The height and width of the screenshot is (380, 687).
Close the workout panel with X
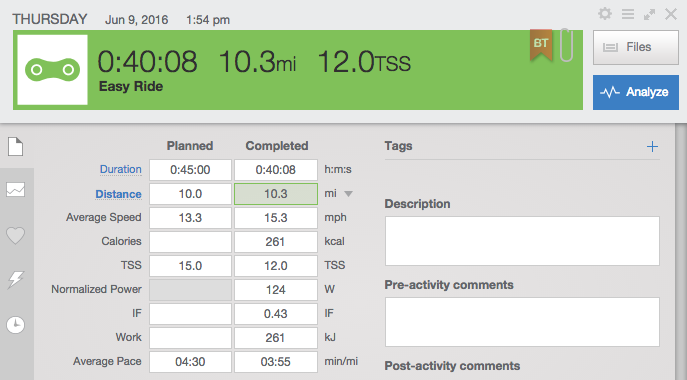[671, 14]
